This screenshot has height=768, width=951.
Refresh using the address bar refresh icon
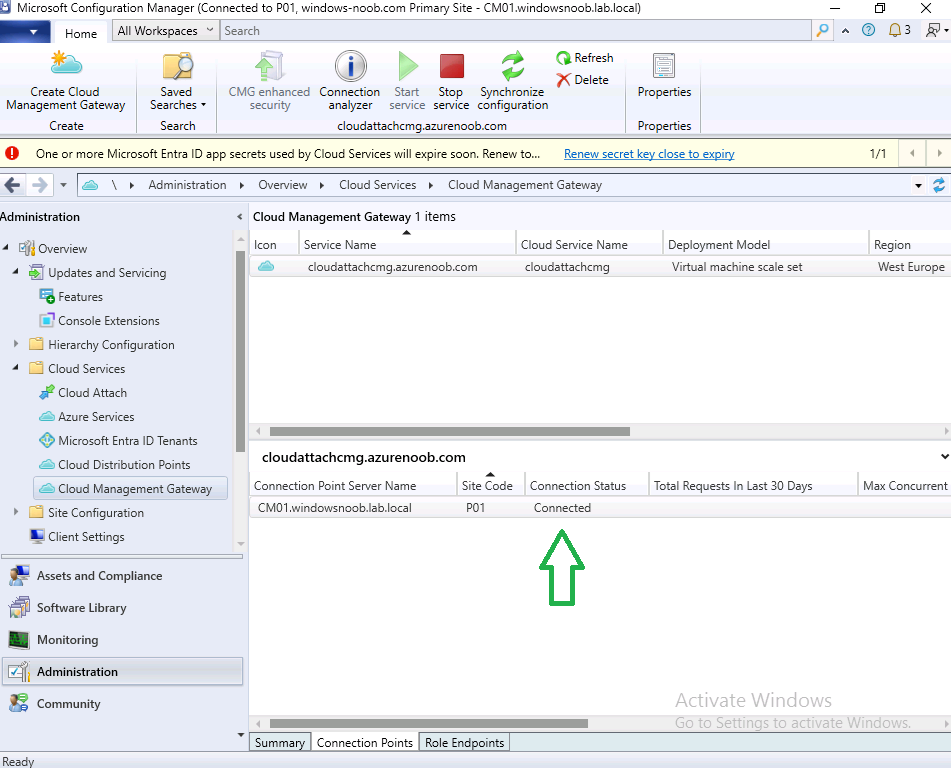coord(939,185)
